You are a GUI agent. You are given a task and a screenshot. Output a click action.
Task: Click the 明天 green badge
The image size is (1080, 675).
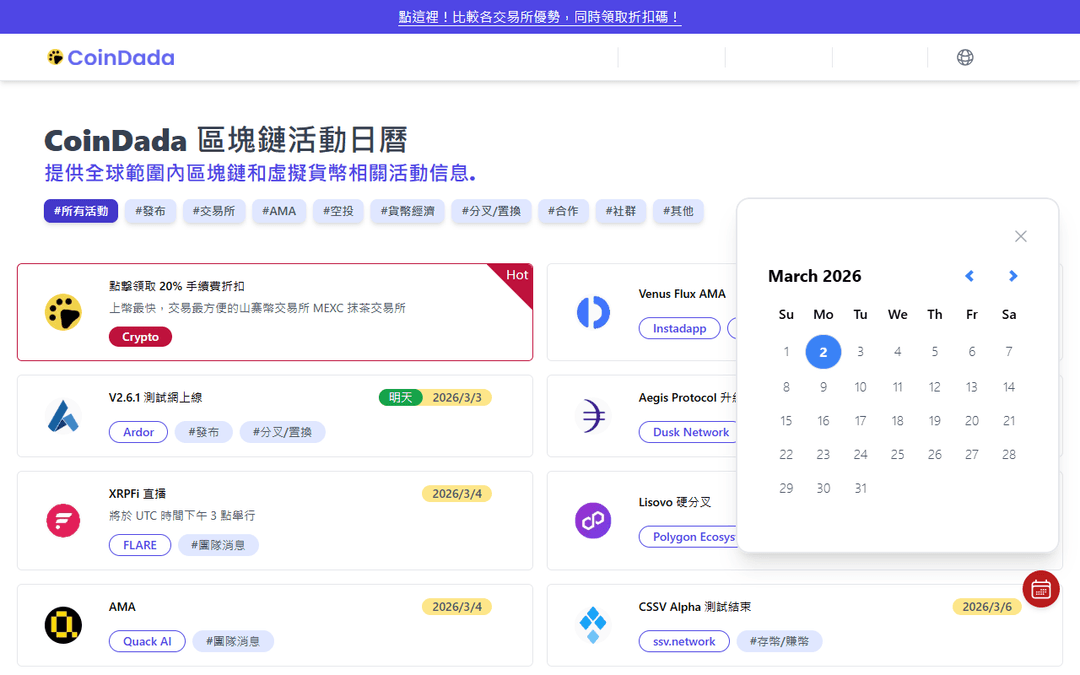coord(400,397)
